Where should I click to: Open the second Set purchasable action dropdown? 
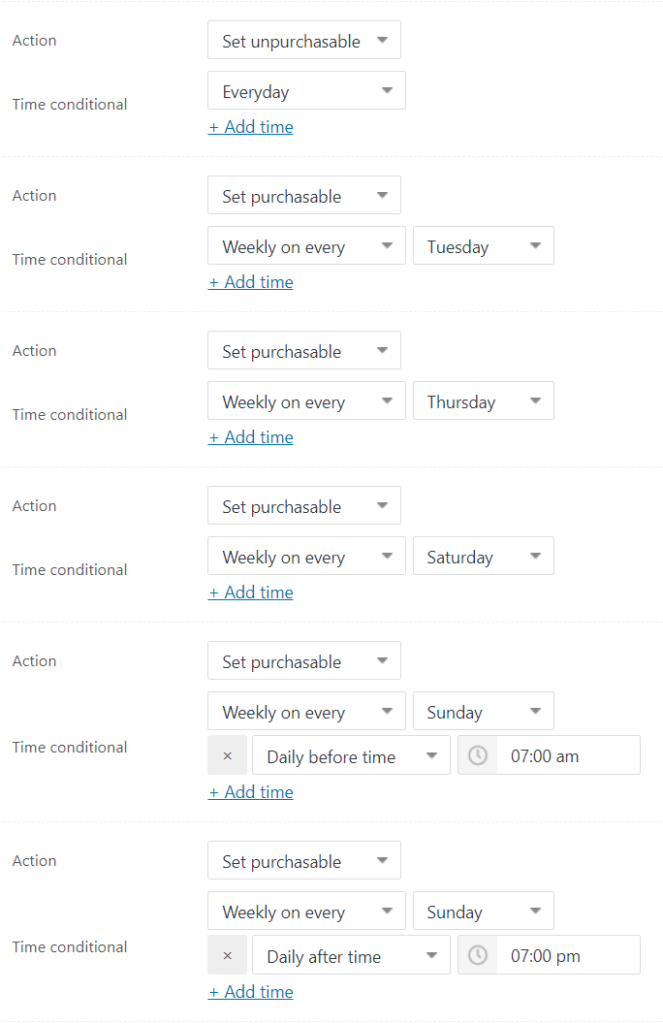(x=303, y=350)
